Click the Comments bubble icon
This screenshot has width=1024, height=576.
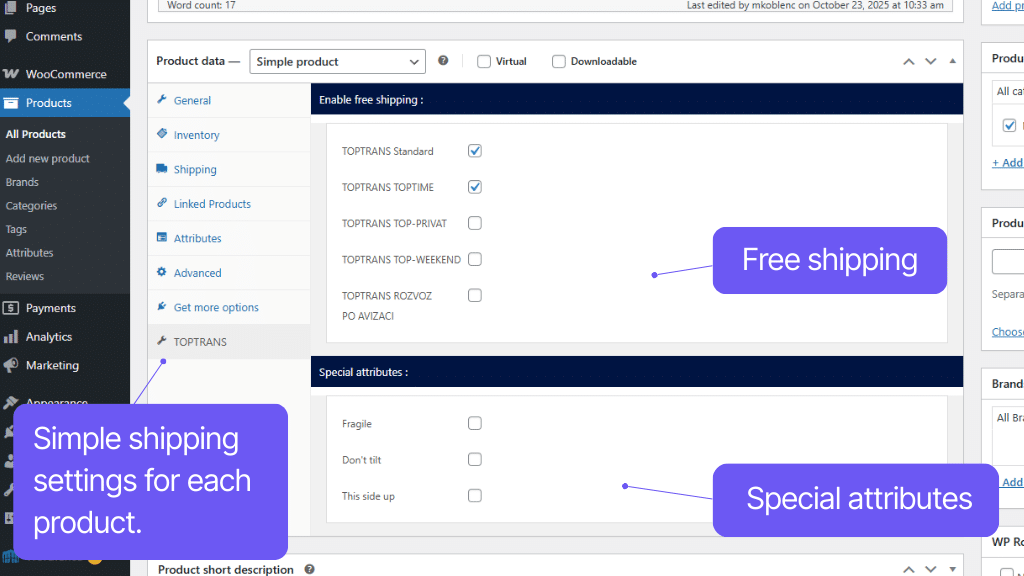click(10, 36)
